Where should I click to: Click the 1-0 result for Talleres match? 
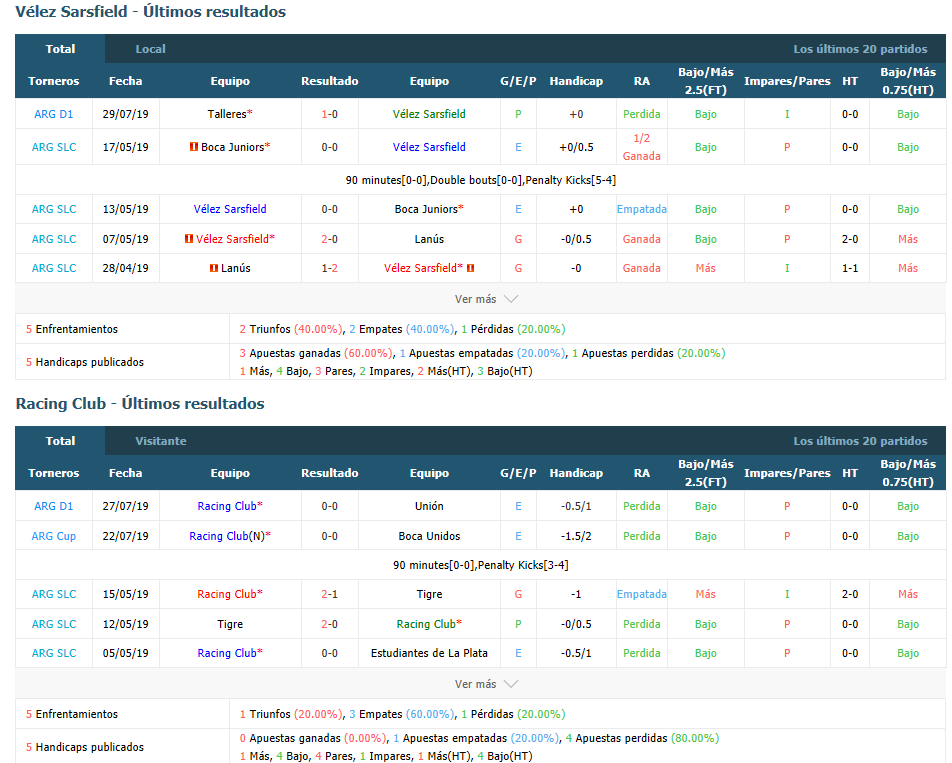(330, 114)
